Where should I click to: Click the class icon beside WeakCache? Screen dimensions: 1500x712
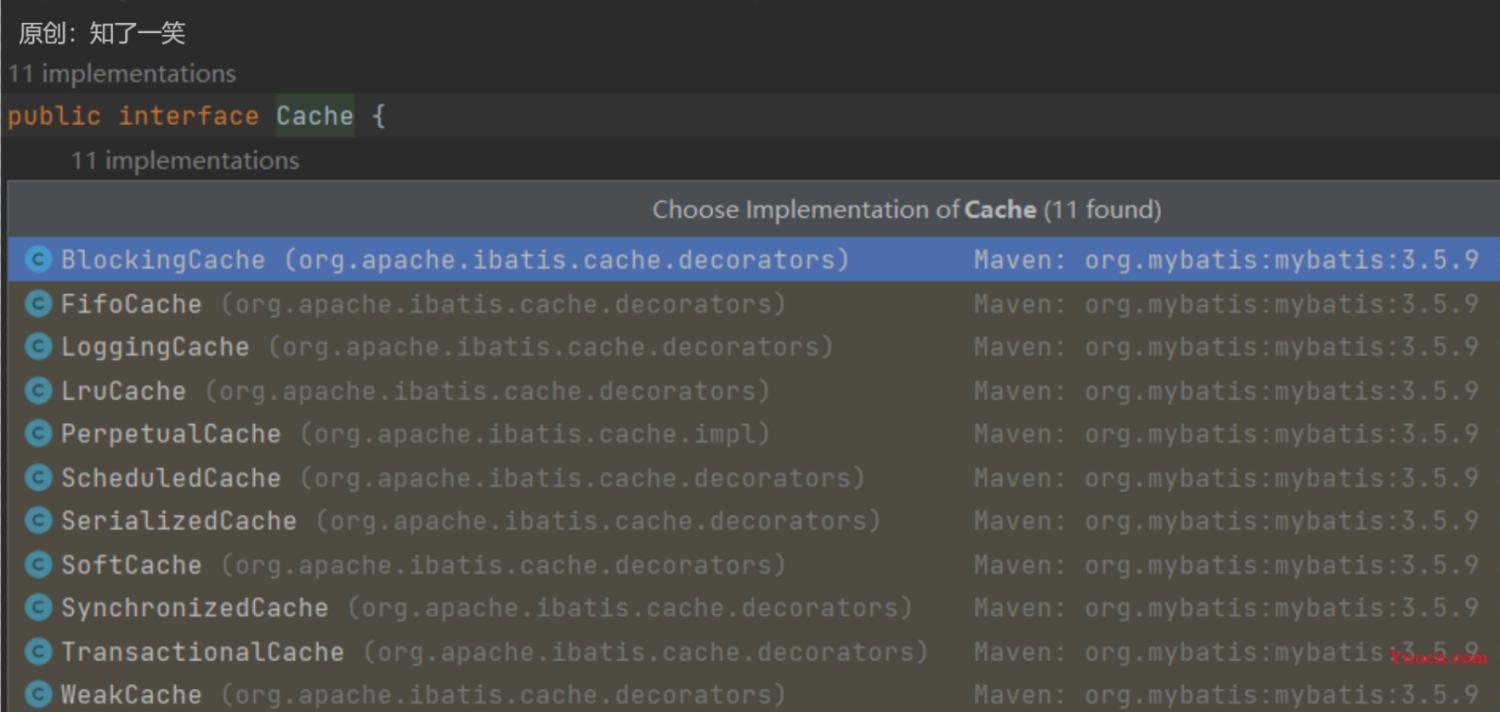38,695
